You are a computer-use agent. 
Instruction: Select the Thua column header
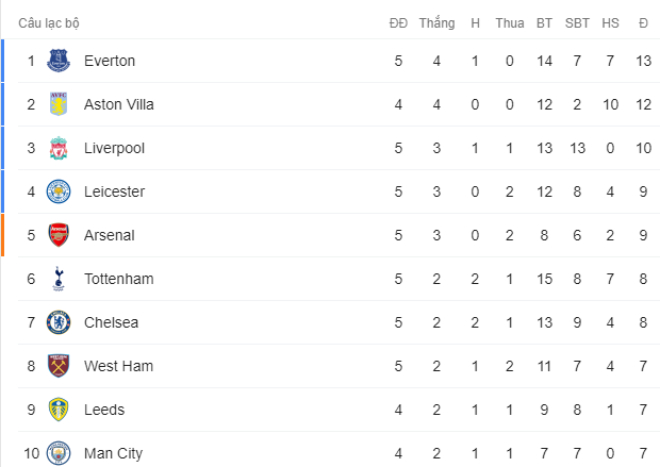[510, 23]
